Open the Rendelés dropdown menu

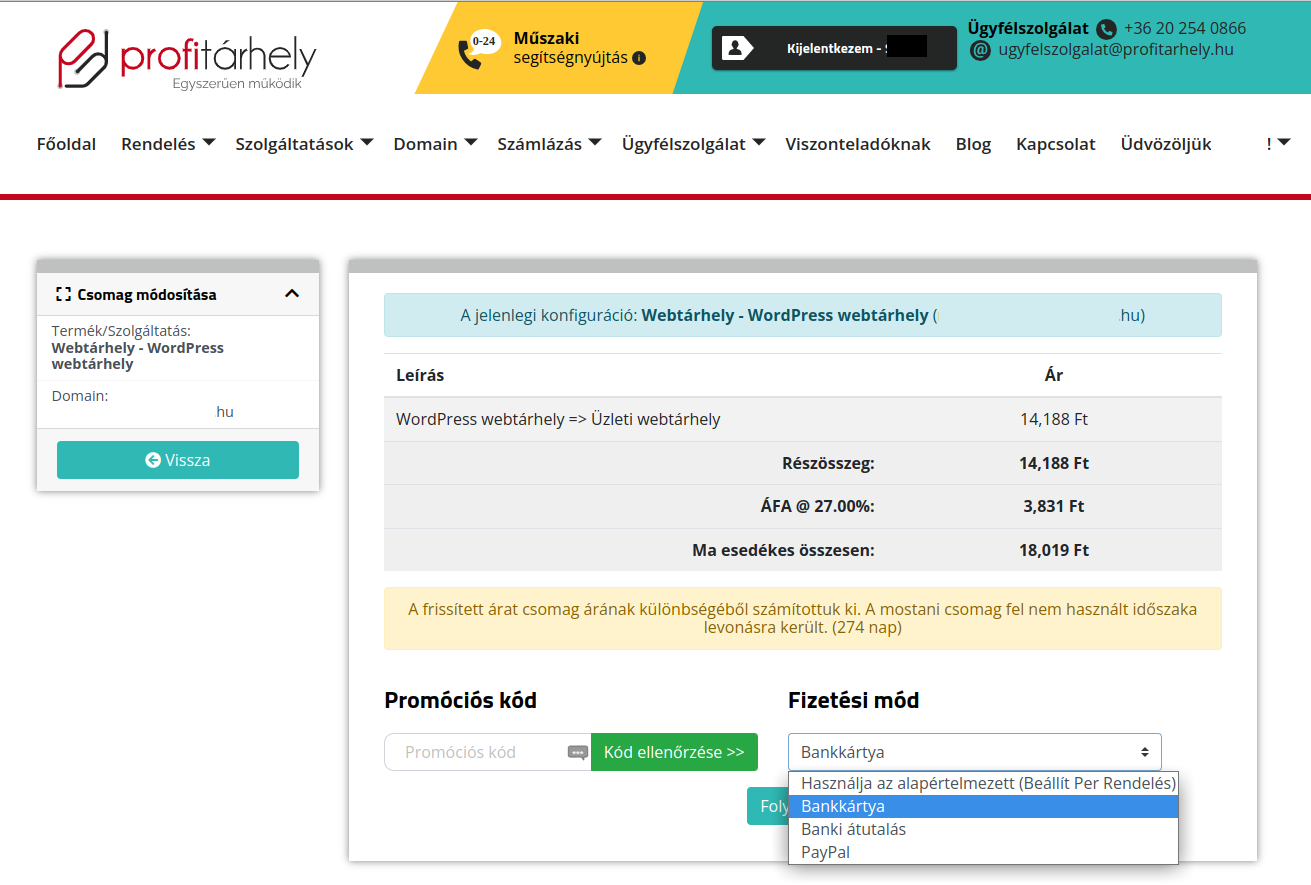point(168,144)
